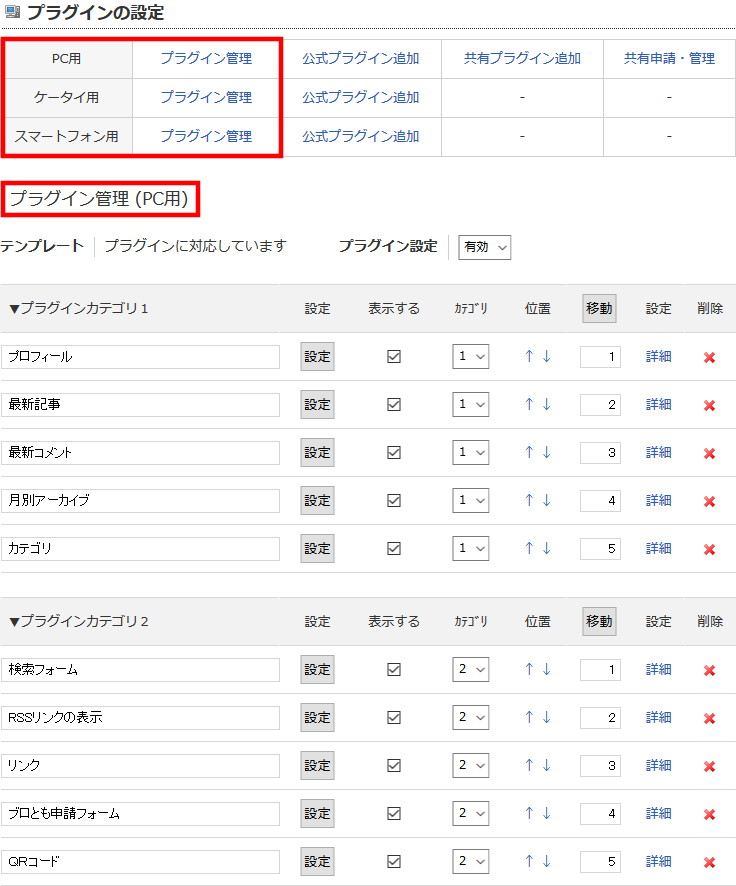Open category dropdown for 最新記事
736x886 pixels.
[x=471, y=405]
